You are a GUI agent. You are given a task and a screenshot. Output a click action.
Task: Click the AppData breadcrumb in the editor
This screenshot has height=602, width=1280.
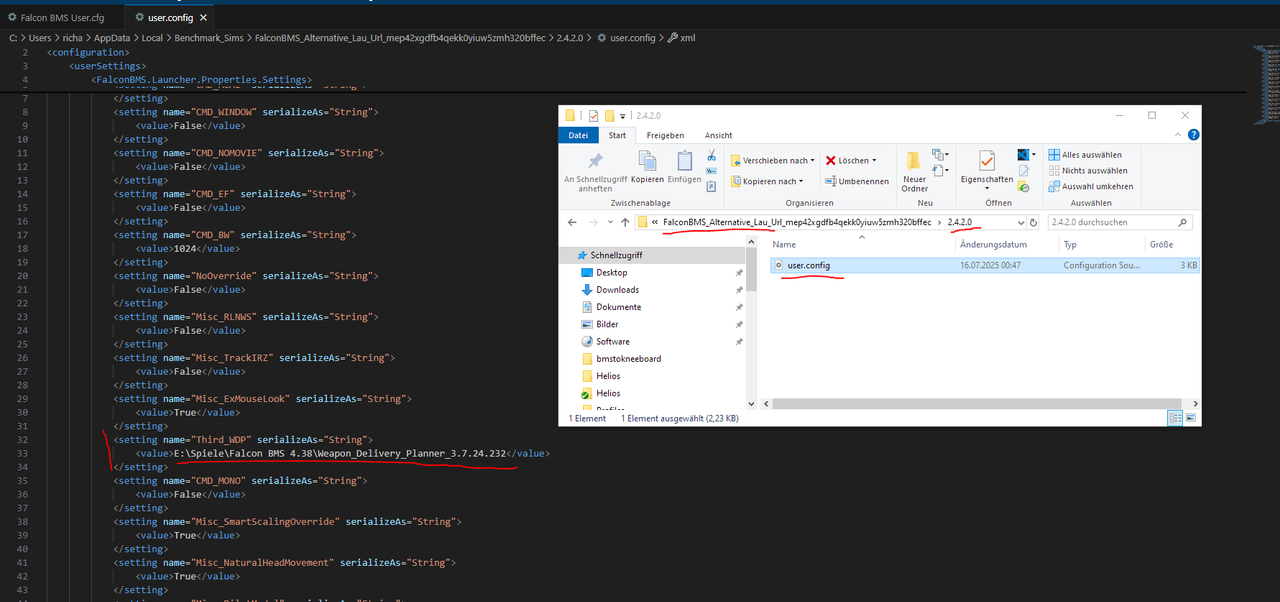click(x=114, y=38)
